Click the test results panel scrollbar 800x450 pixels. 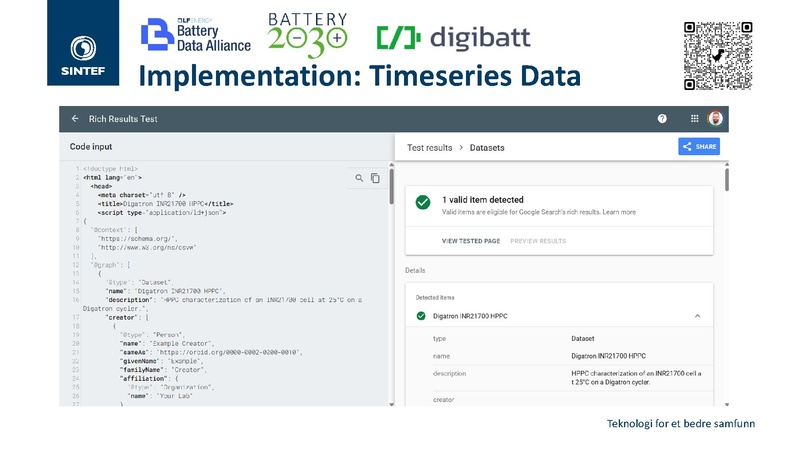coord(726,180)
